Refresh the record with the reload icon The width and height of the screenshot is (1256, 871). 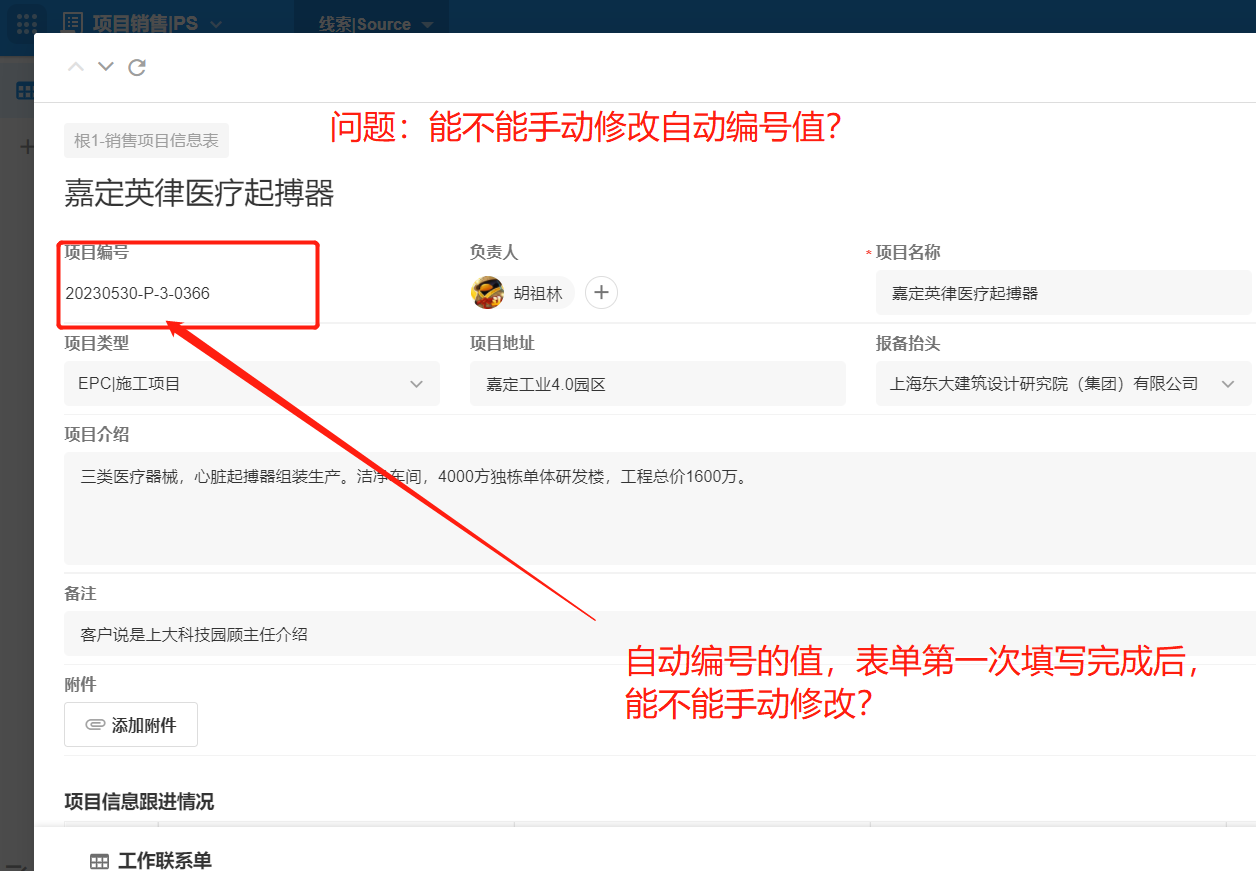[x=137, y=67]
